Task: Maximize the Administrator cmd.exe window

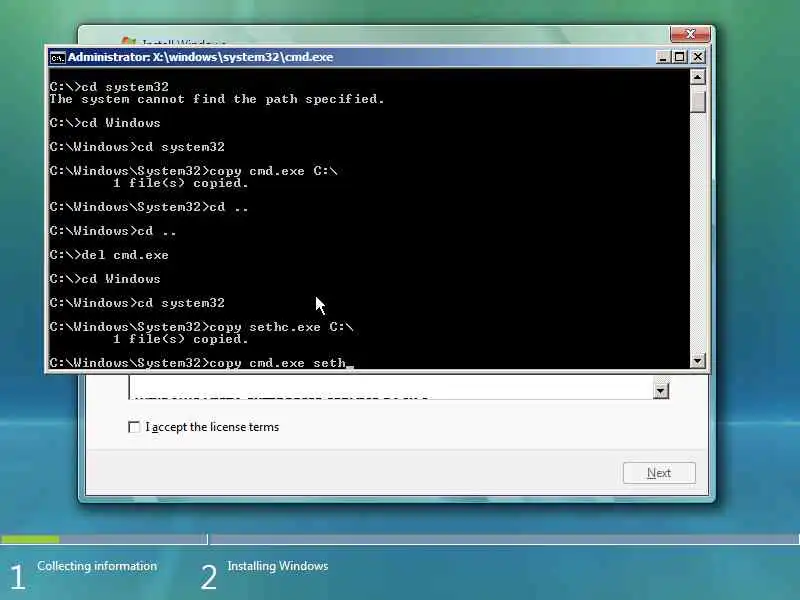Action: pyautogui.click(x=680, y=57)
